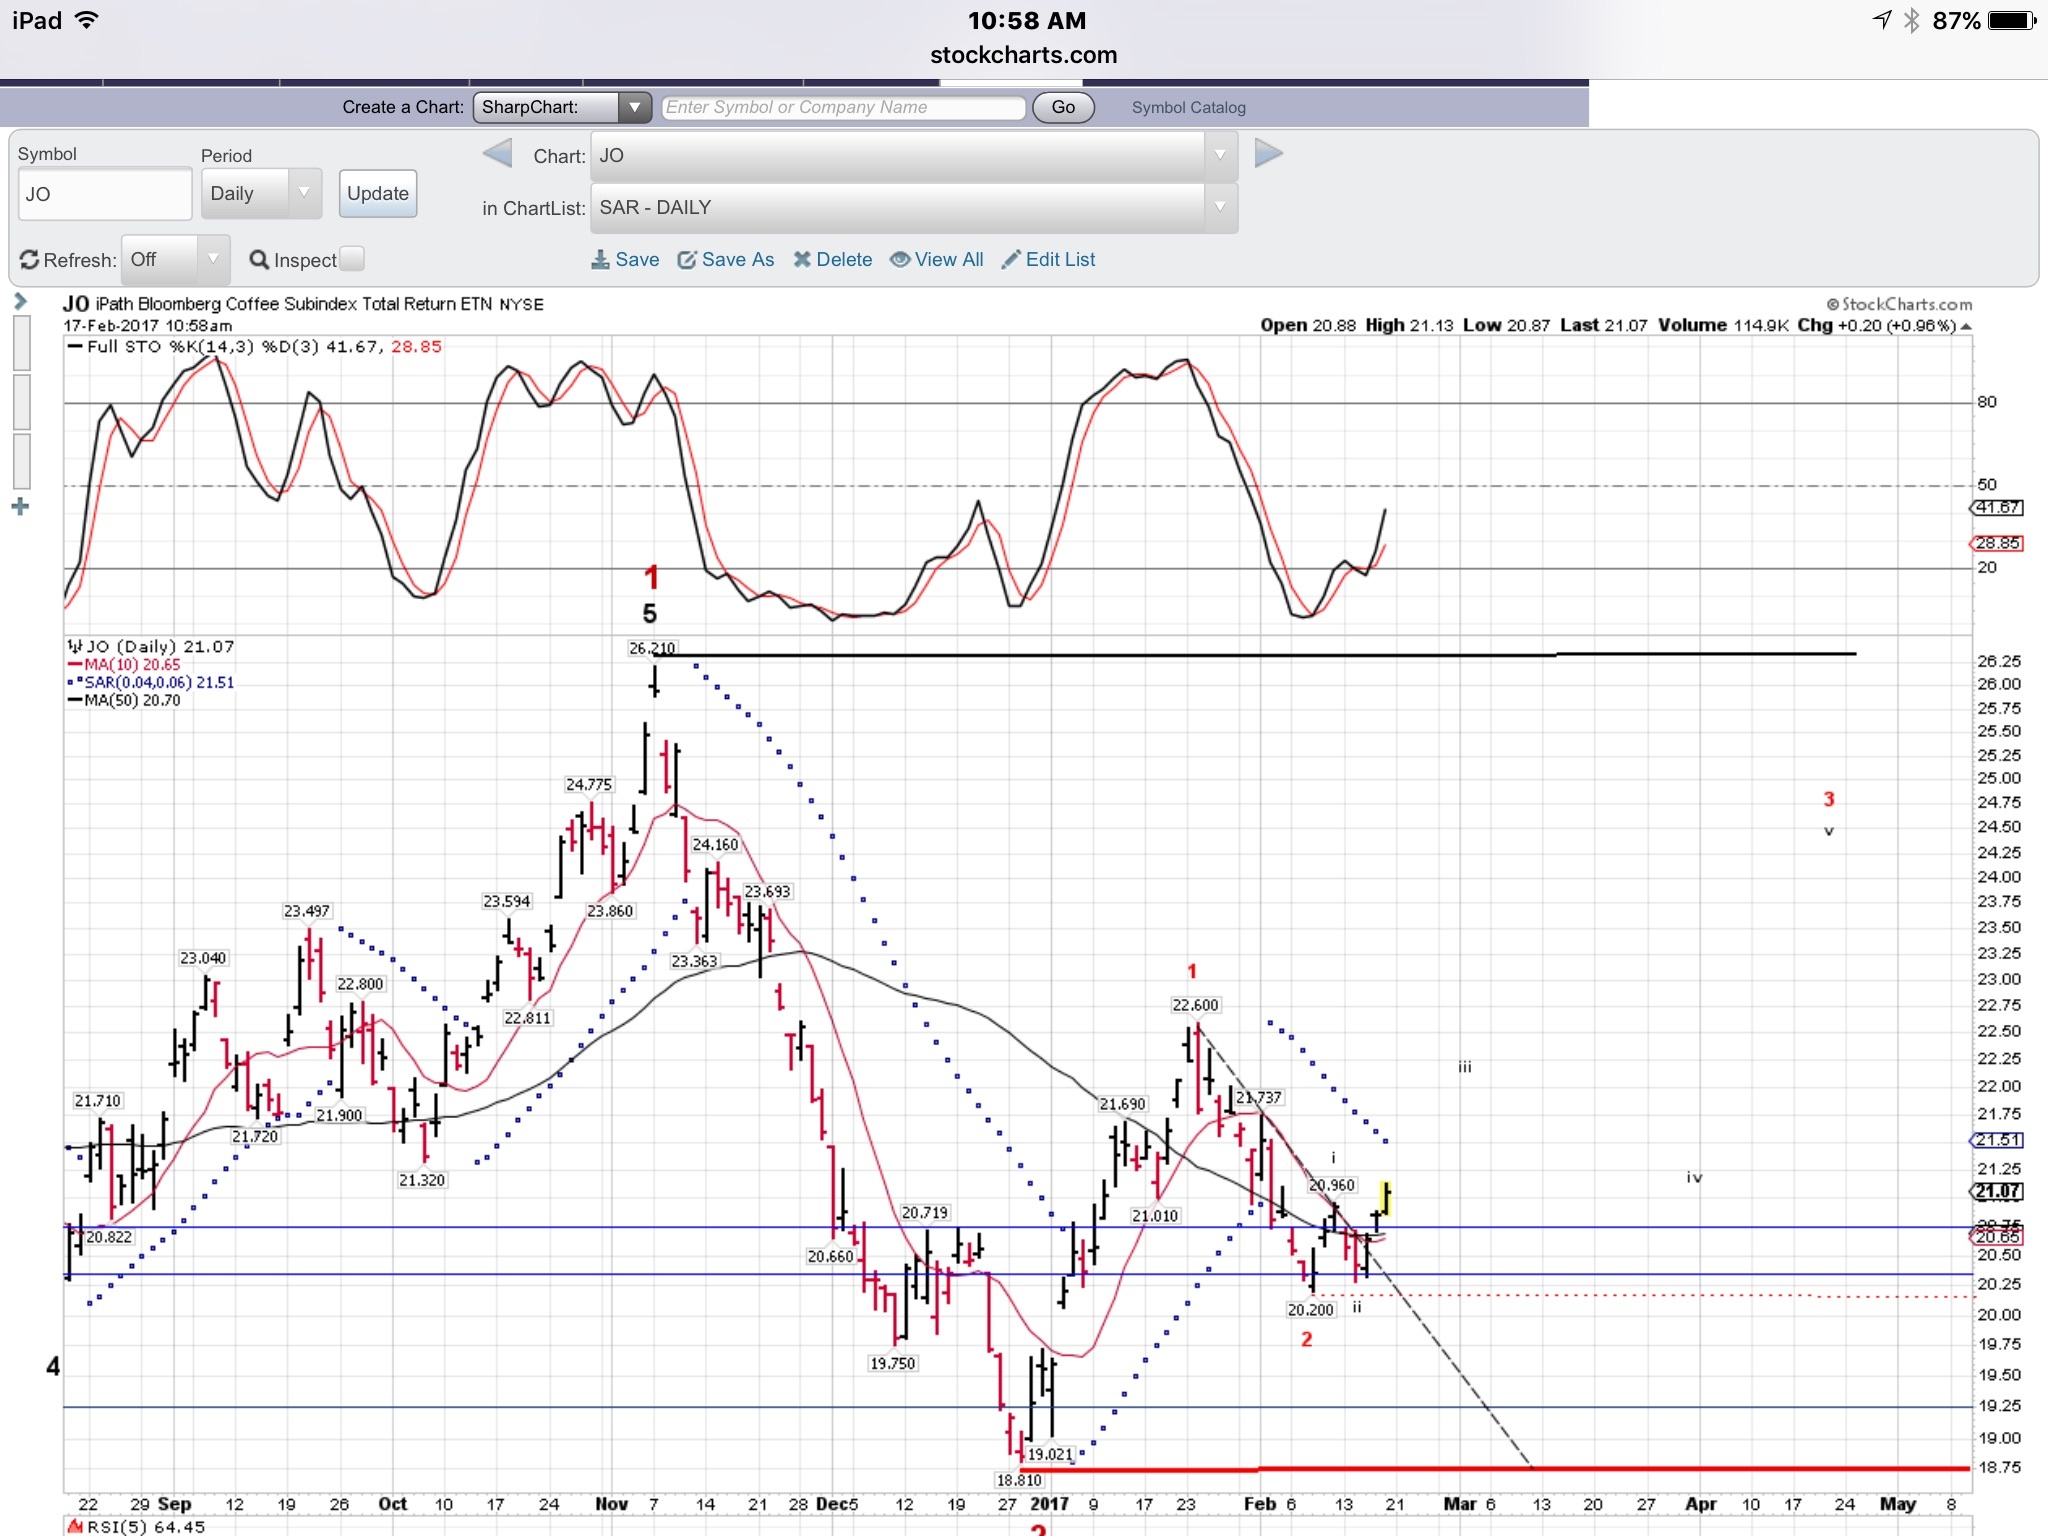Open Edit List

(x=1048, y=260)
